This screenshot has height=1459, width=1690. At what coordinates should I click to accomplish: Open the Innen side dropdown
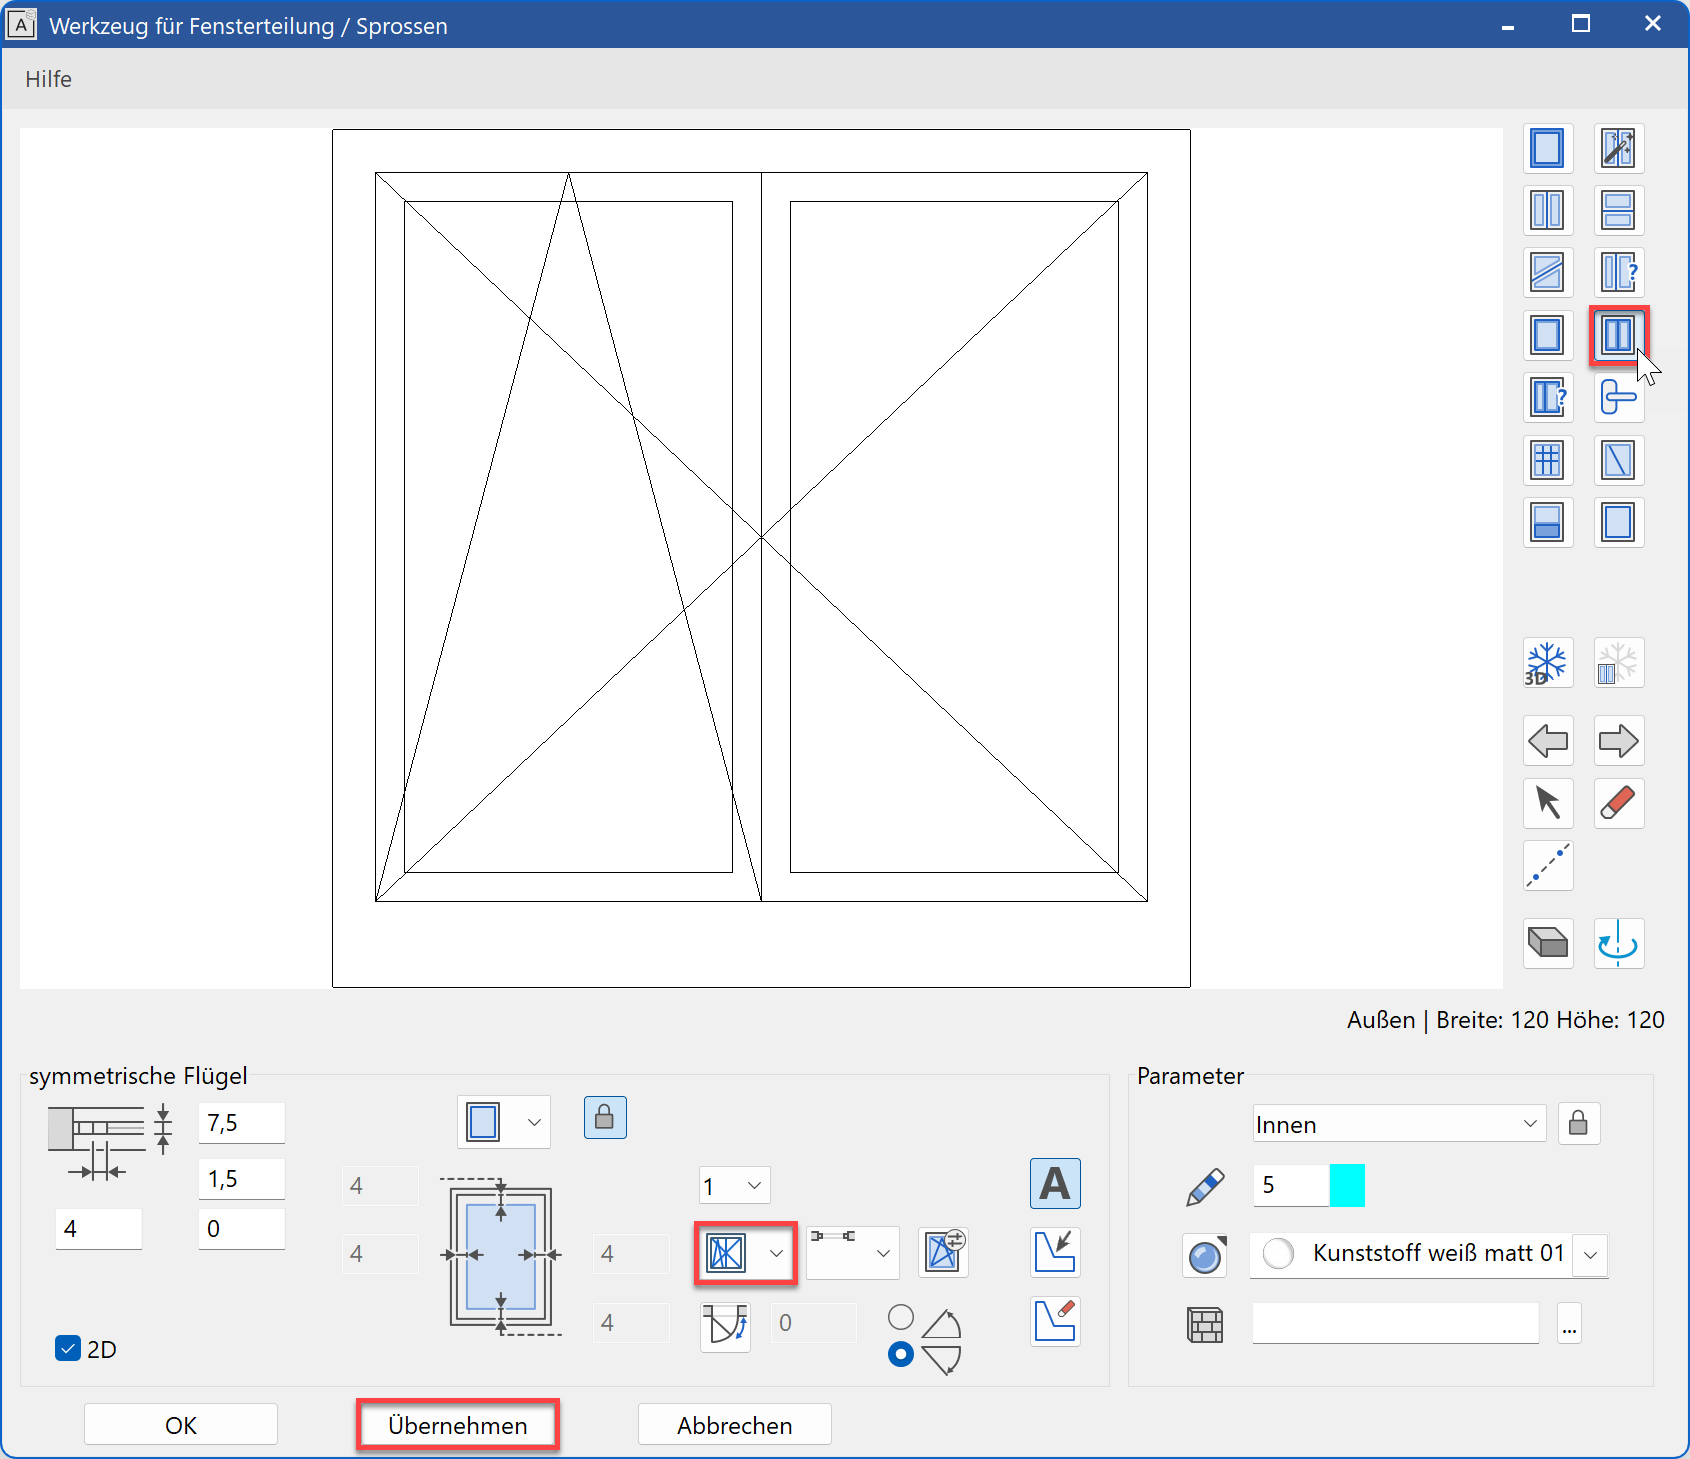click(1398, 1124)
